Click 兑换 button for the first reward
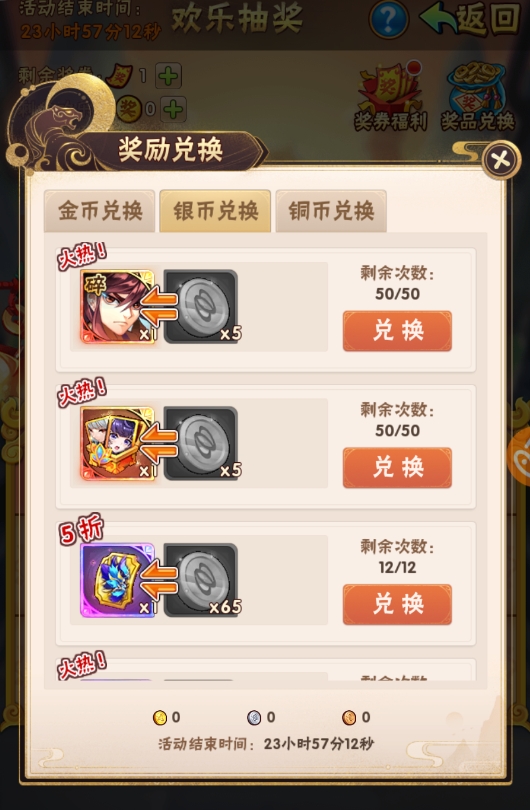The height and width of the screenshot is (810, 530). pos(397,331)
